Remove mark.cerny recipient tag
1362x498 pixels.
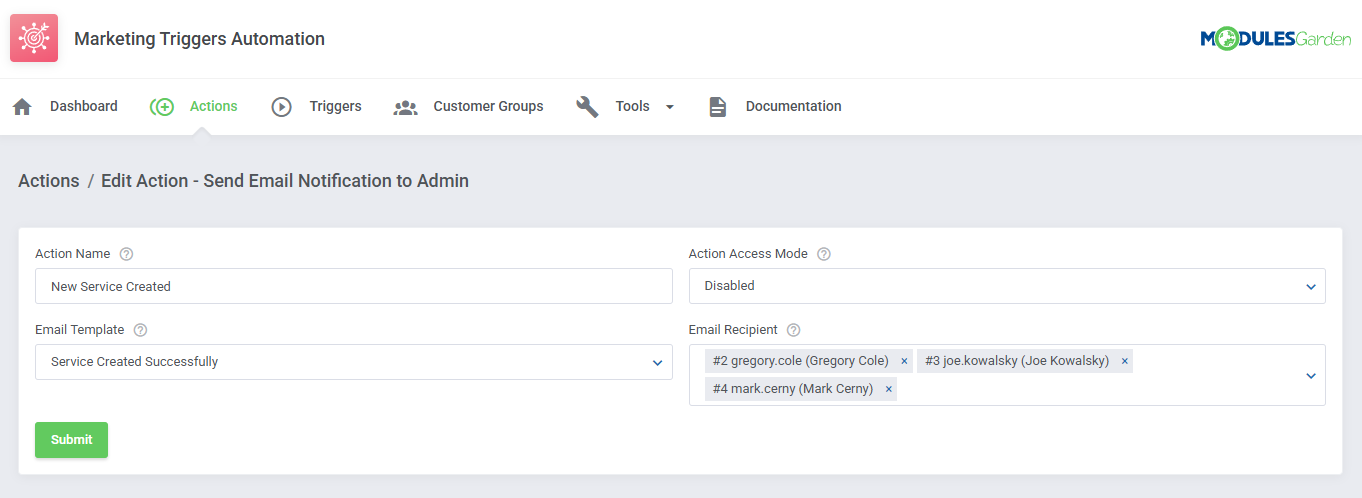coord(888,389)
